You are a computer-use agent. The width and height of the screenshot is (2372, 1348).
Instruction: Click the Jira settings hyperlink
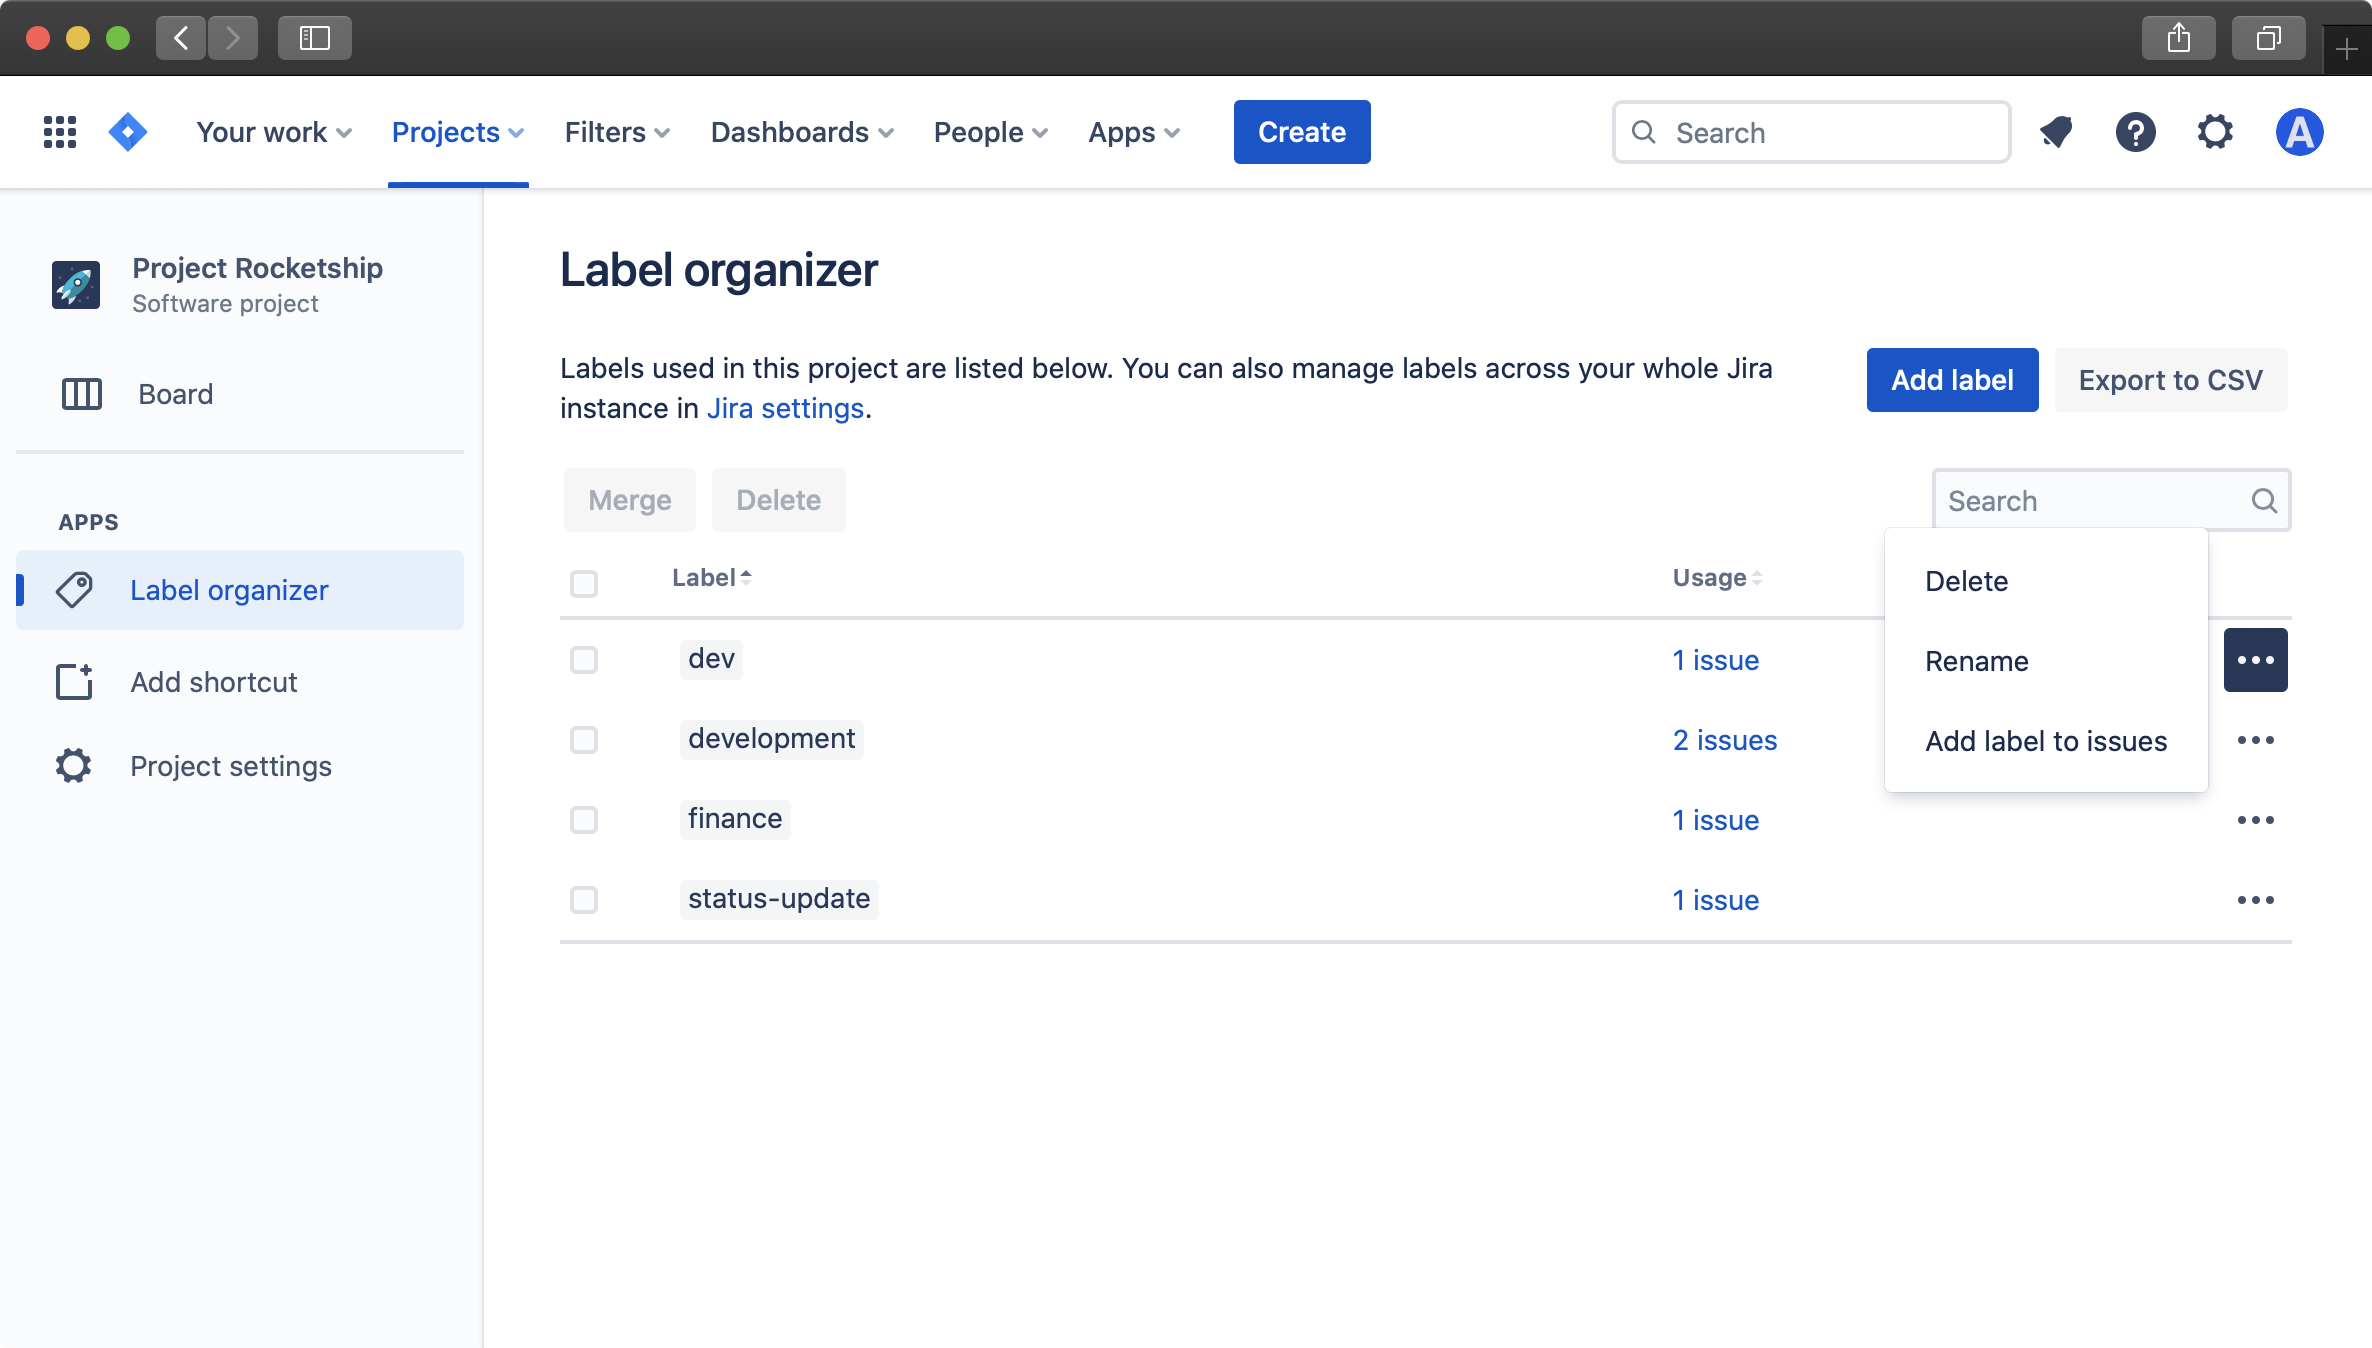[x=785, y=407]
